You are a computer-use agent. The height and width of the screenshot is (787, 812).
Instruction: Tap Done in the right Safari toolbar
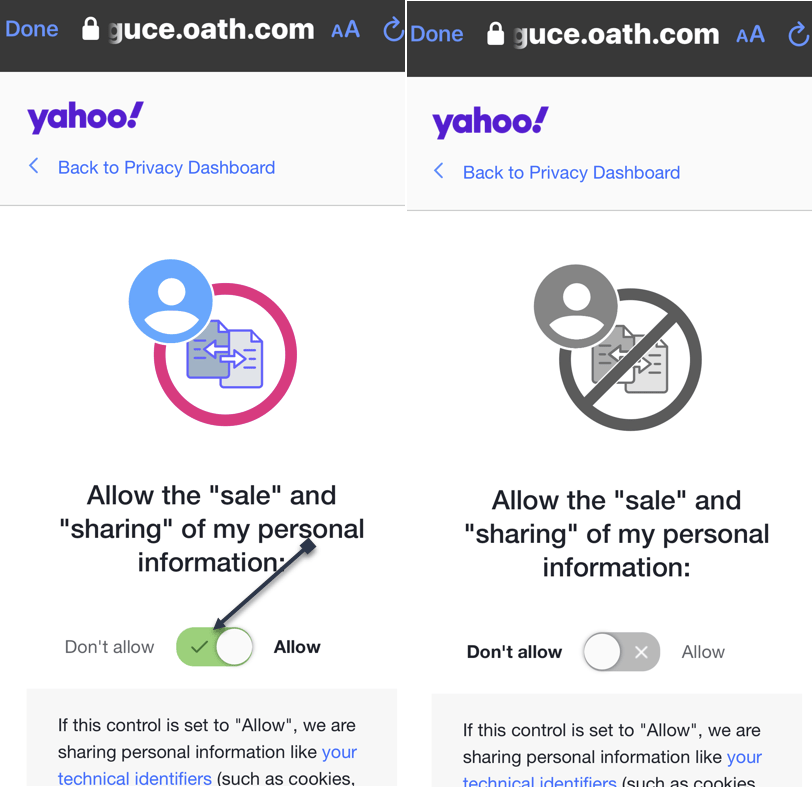[435, 33]
